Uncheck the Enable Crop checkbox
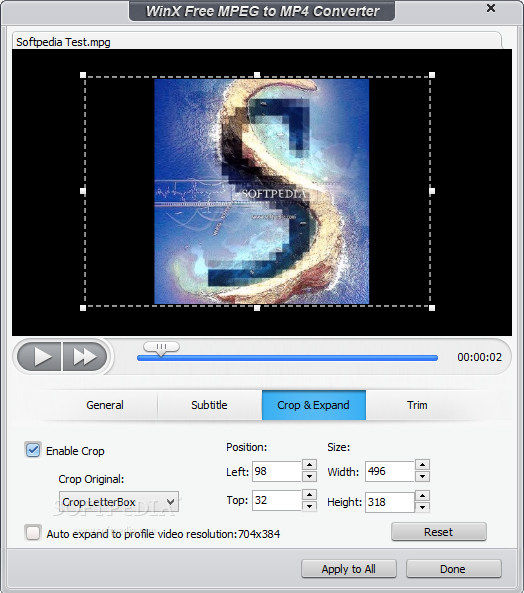 click(33, 450)
